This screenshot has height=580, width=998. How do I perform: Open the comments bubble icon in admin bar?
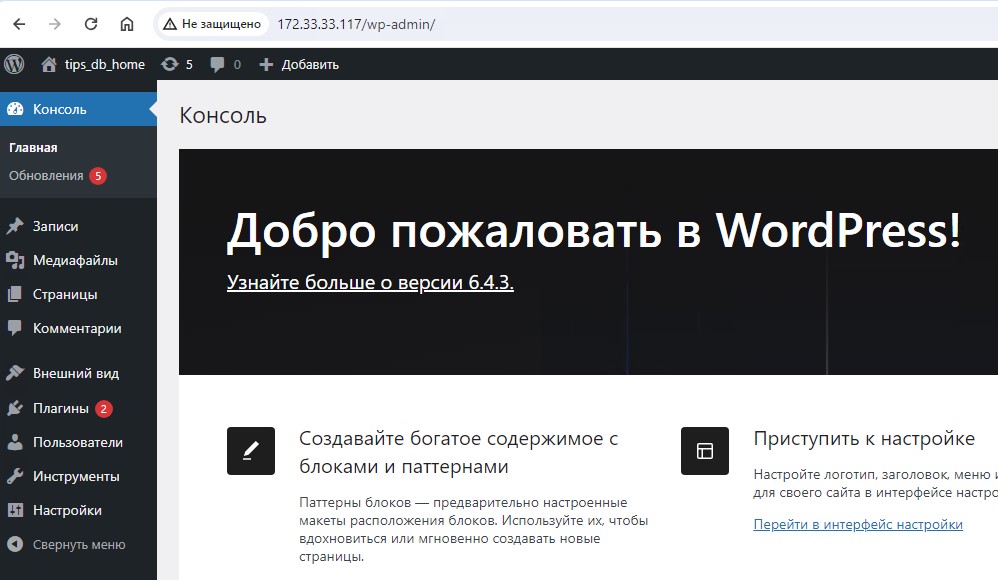point(217,65)
